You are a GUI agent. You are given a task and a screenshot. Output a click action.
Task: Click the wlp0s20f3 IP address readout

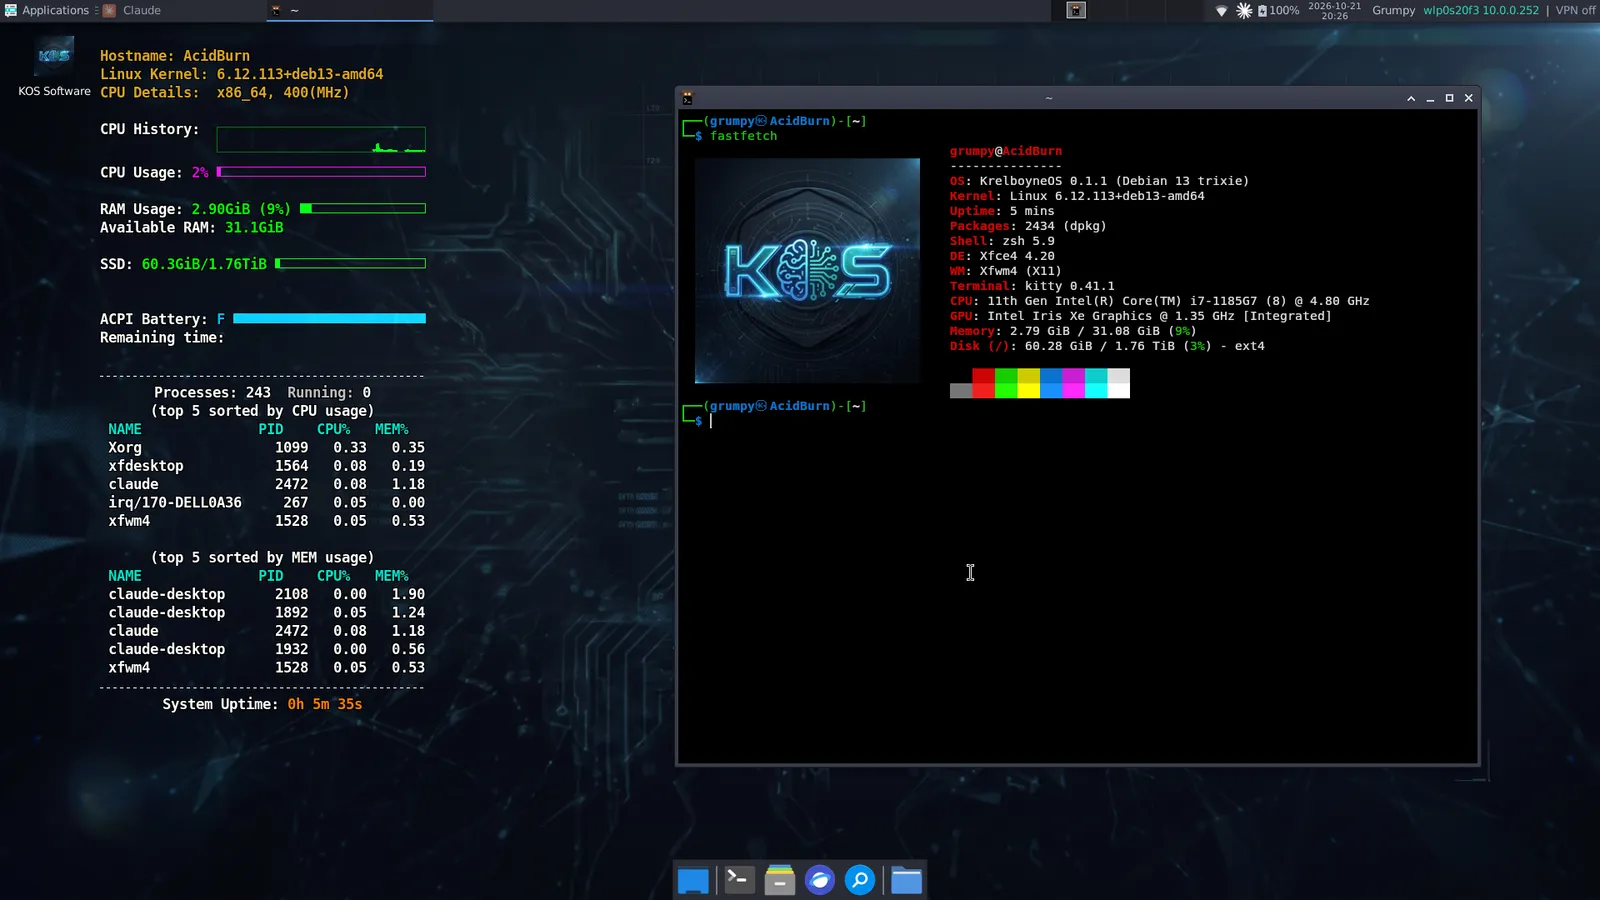point(1481,10)
